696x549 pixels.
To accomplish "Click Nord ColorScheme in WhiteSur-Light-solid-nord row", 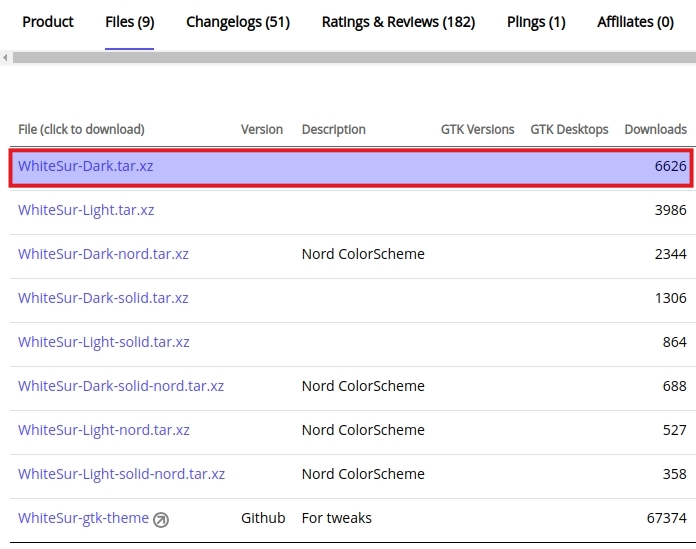I will 363,474.
